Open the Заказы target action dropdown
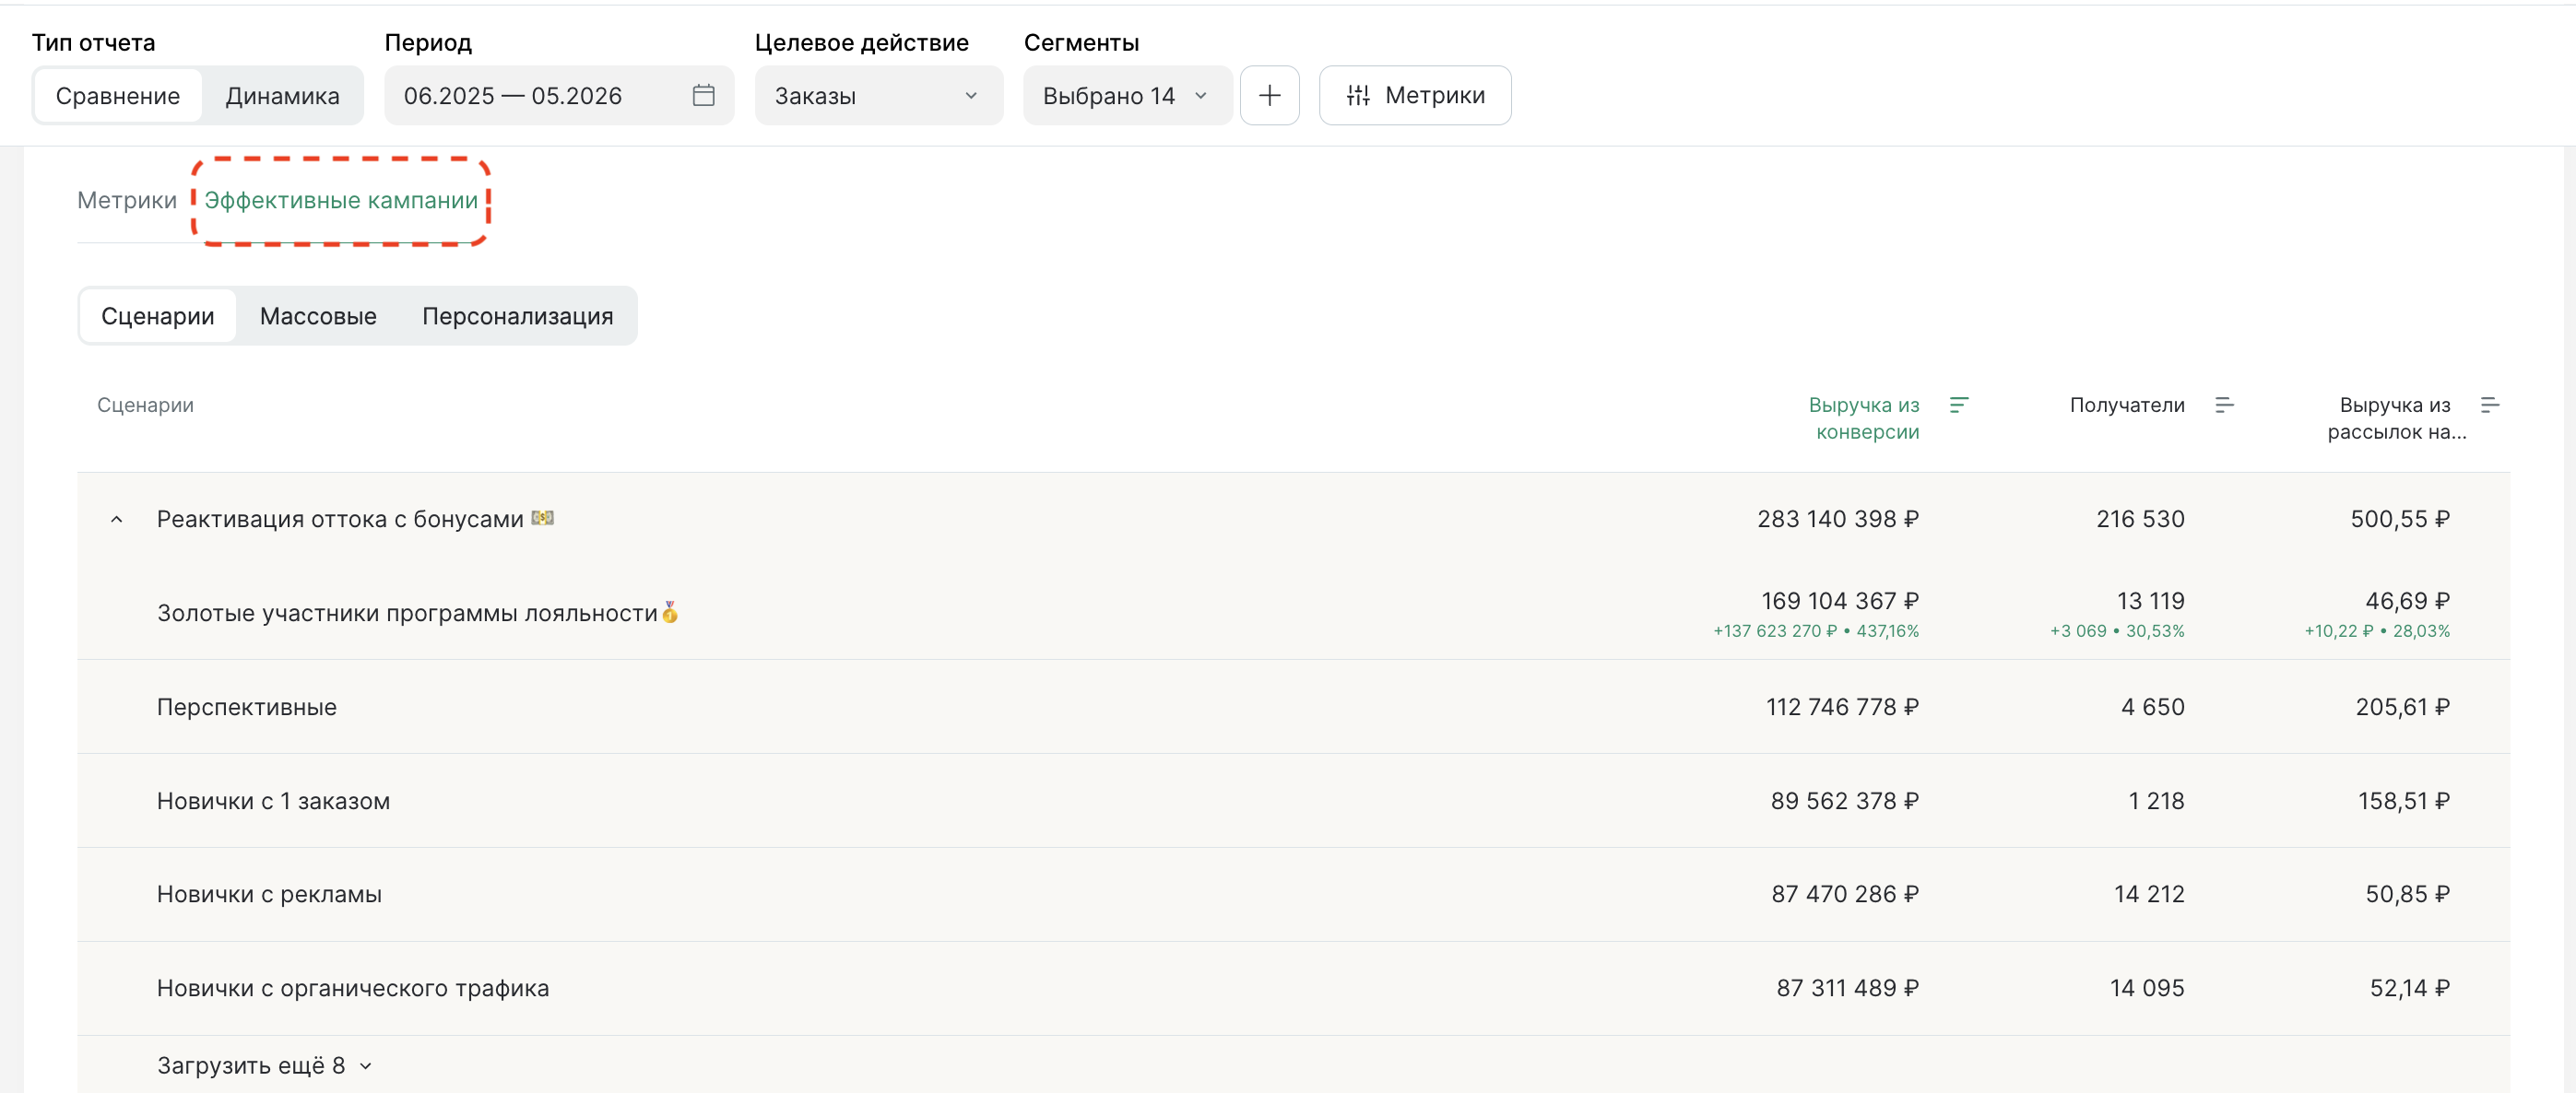Viewport: 2576px width, 1093px height. pyautogui.click(x=878, y=96)
